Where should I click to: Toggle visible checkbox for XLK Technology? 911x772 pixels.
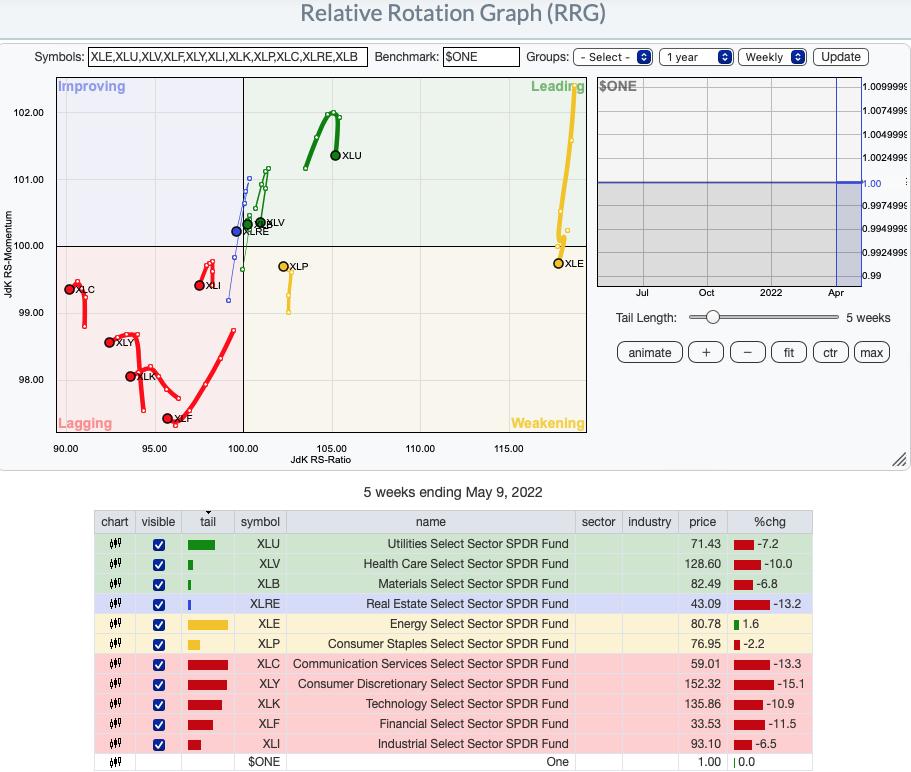click(x=158, y=704)
